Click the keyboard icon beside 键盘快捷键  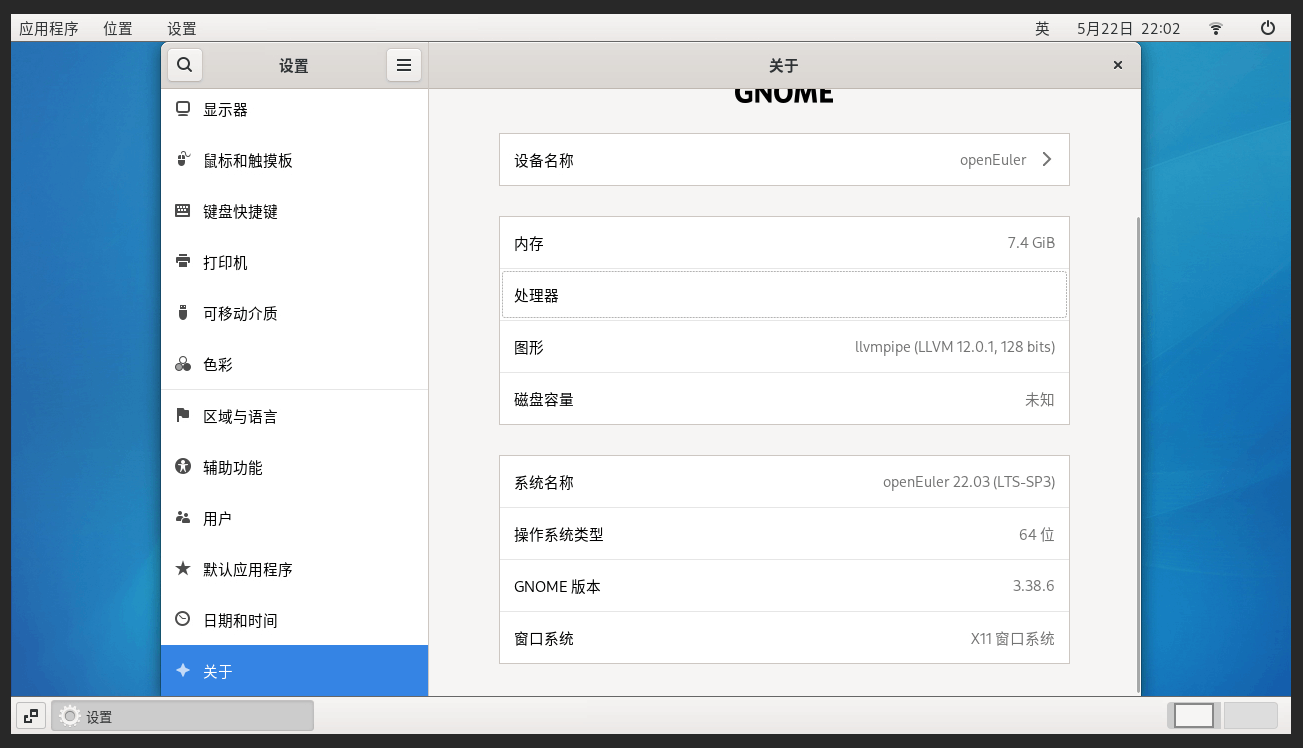[x=182, y=211]
